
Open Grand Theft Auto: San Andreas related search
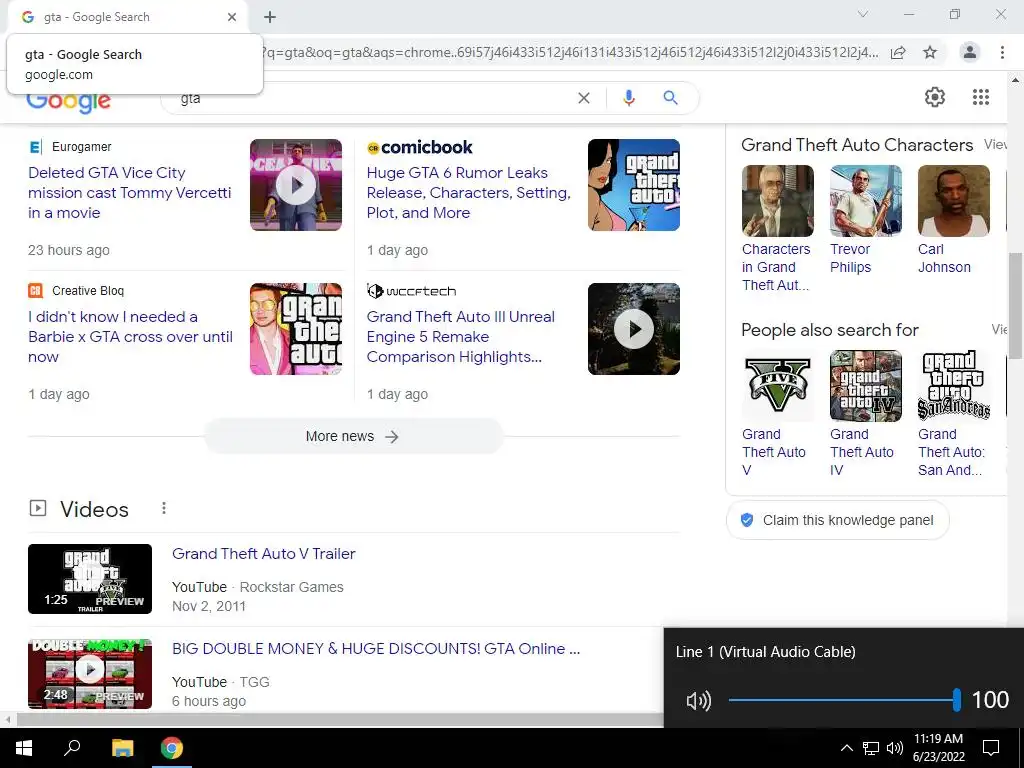coord(953,414)
